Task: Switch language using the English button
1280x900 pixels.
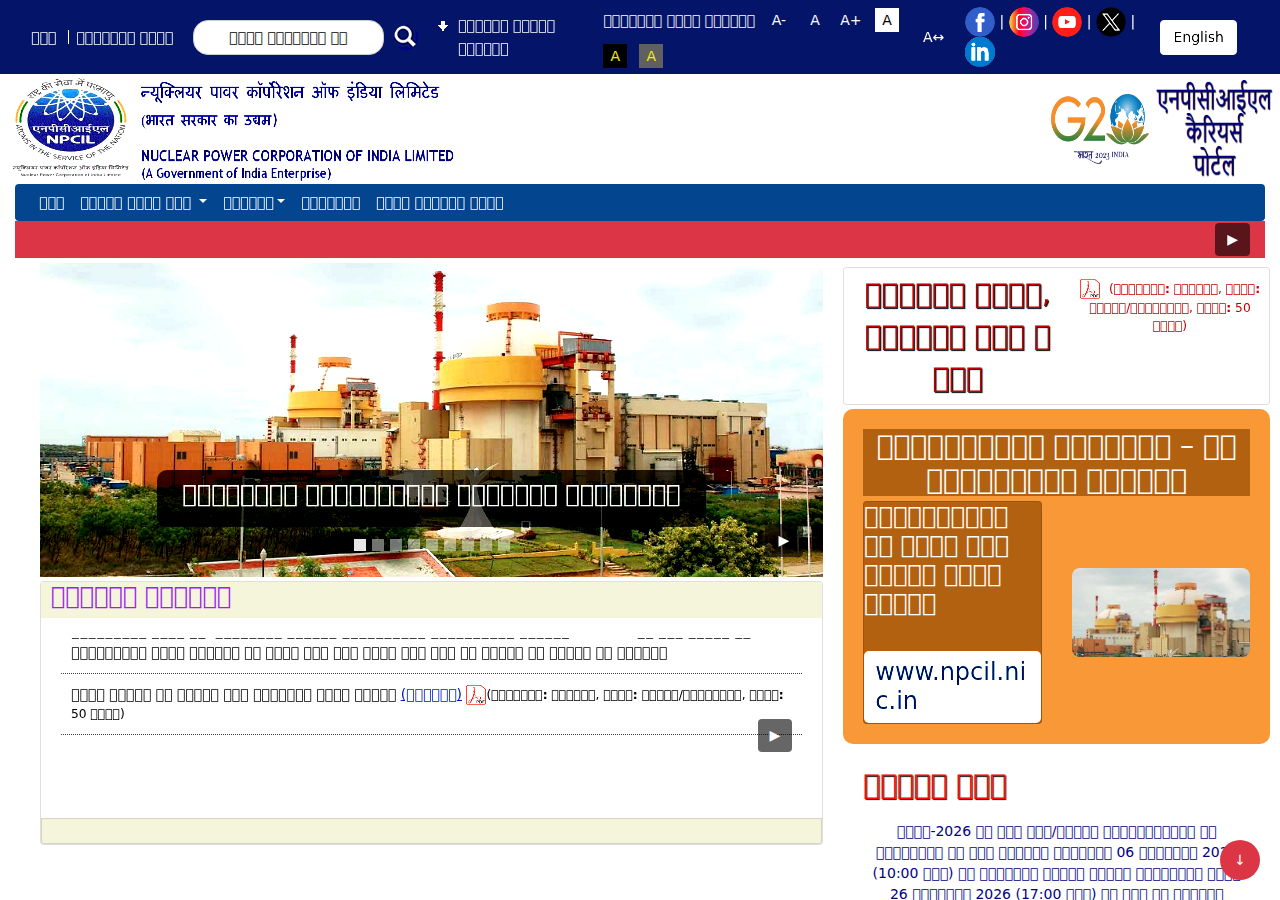Action: click(1198, 37)
